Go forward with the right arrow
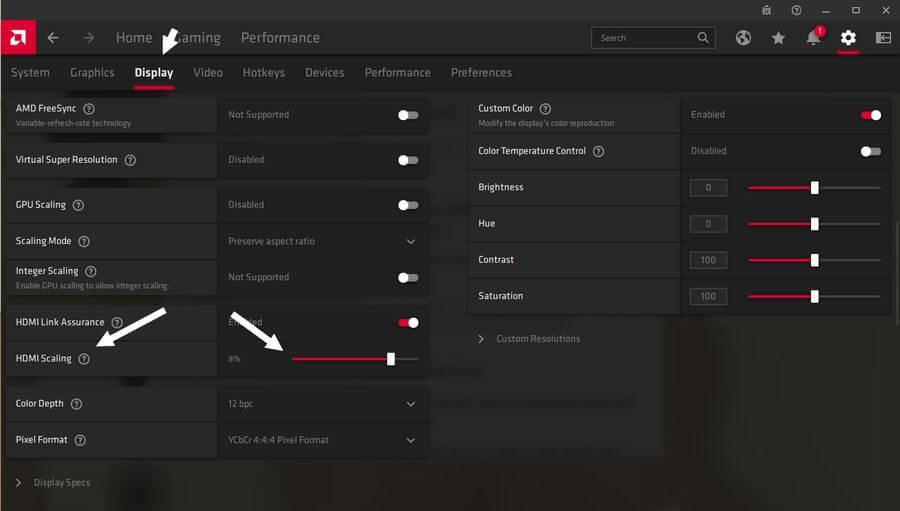 tap(88, 38)
